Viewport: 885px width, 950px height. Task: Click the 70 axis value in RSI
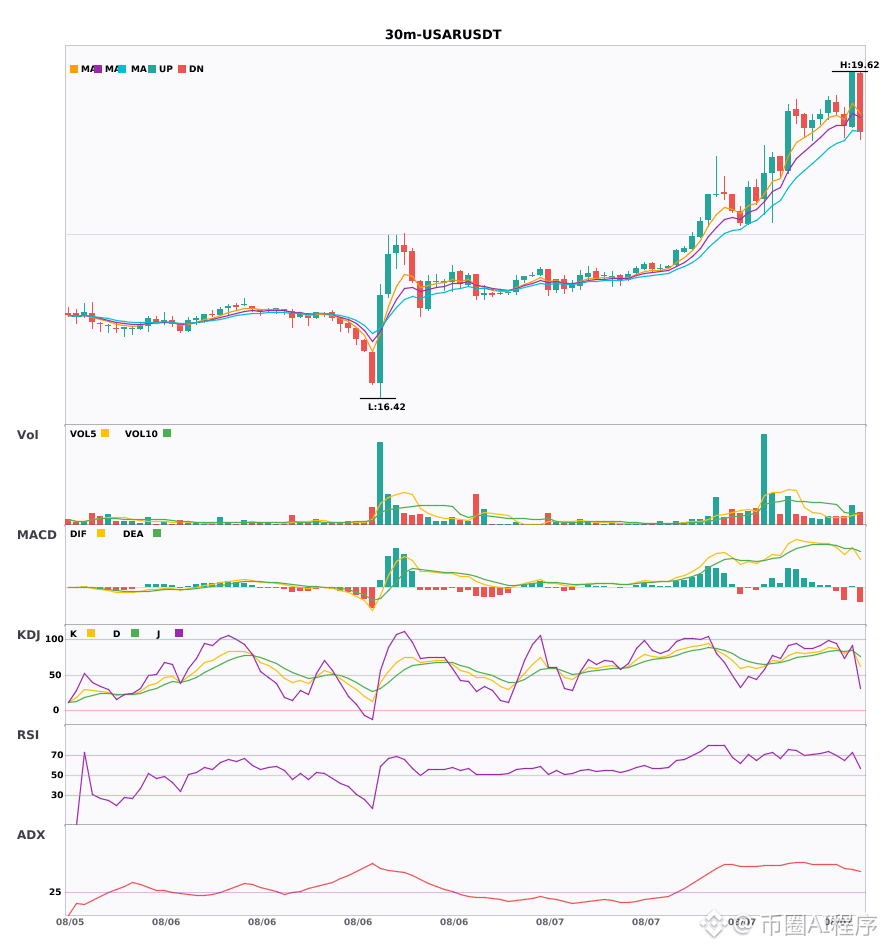pos(57,754)
